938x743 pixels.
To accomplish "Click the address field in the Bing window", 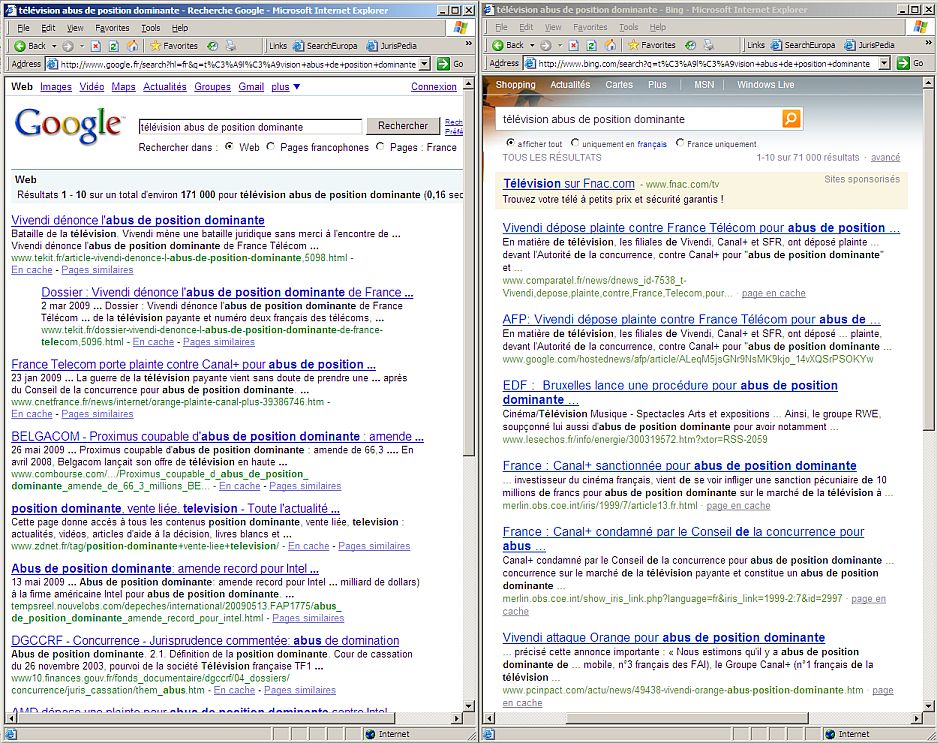I will click(x=703, y=63).
